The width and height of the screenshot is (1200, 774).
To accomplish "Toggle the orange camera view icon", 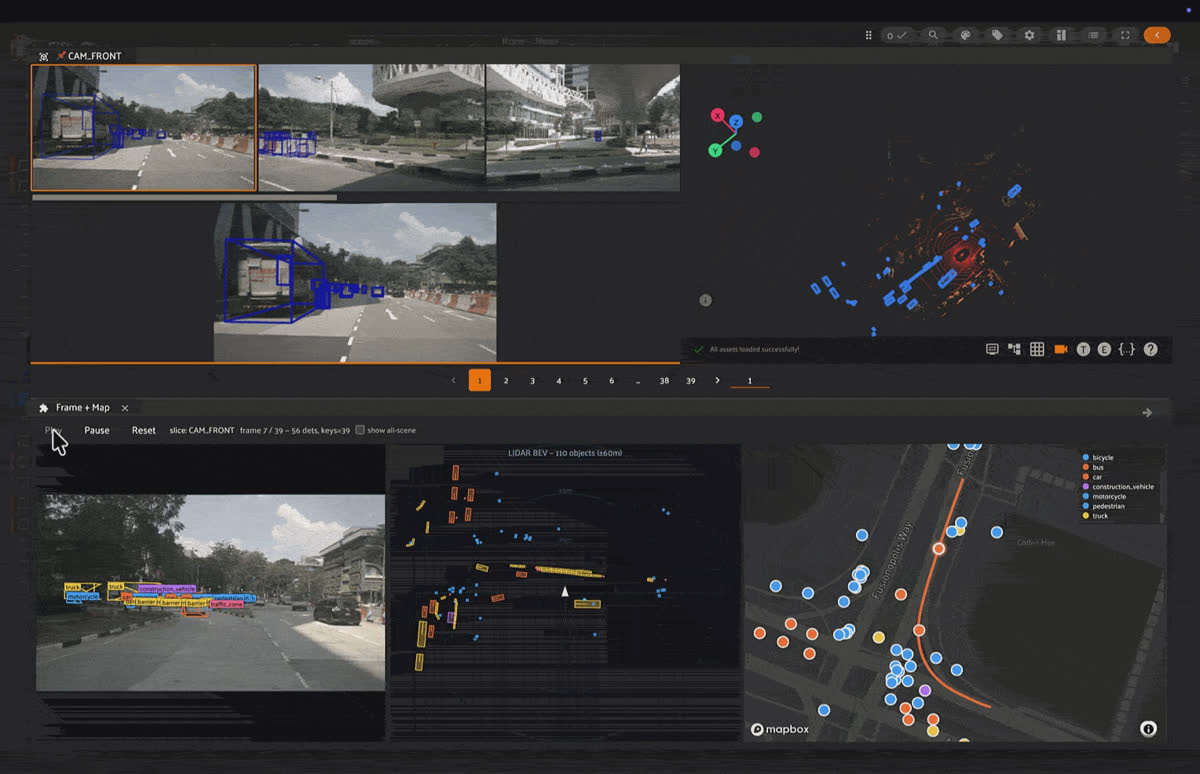I will [1061, 349].
